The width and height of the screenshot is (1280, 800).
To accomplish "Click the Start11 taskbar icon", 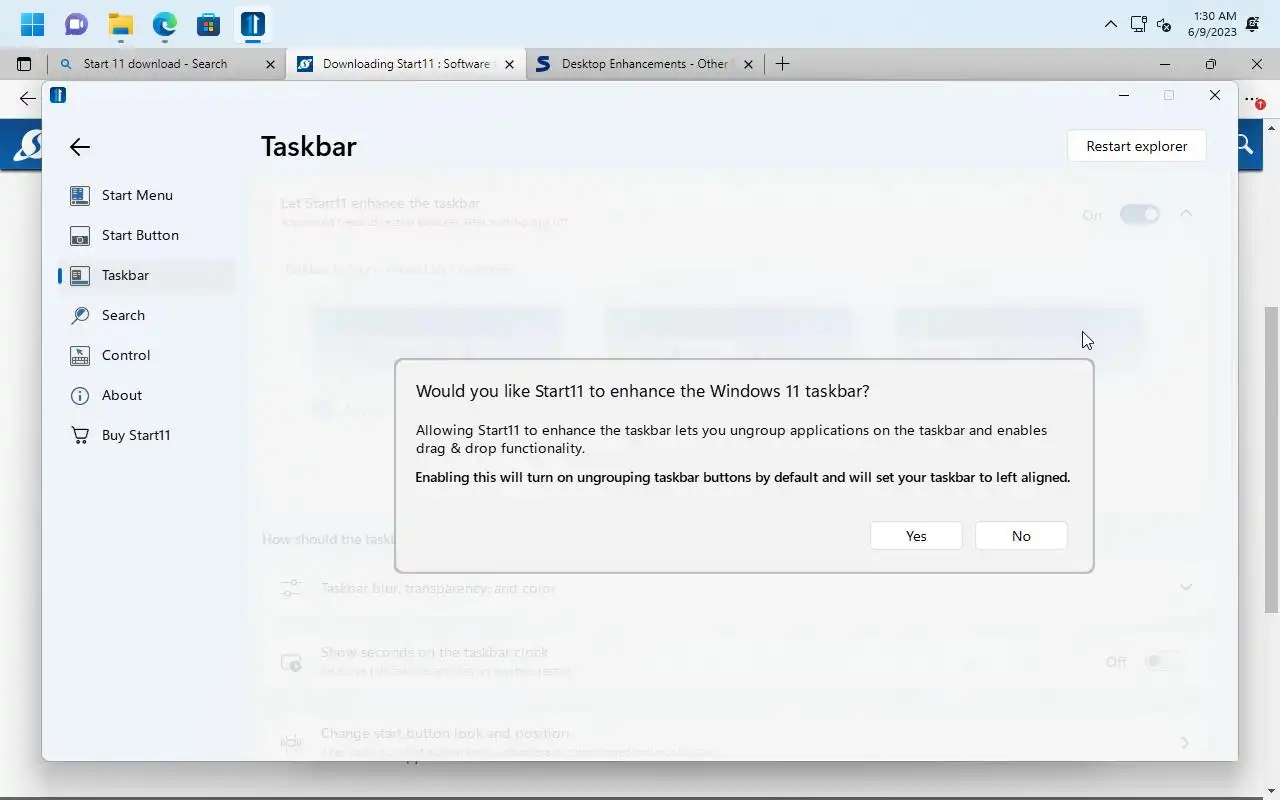I will (x=252, y=24).
